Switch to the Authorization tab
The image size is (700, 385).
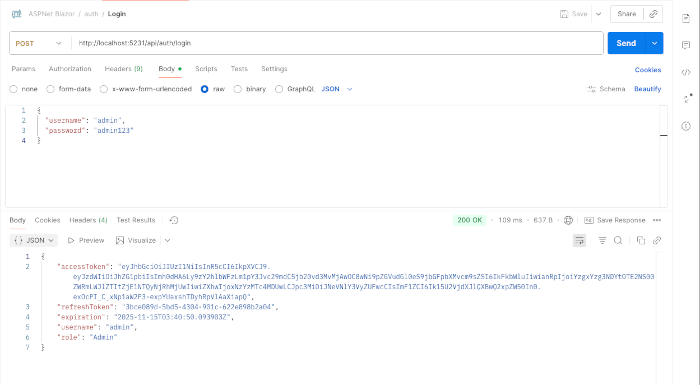70,69
